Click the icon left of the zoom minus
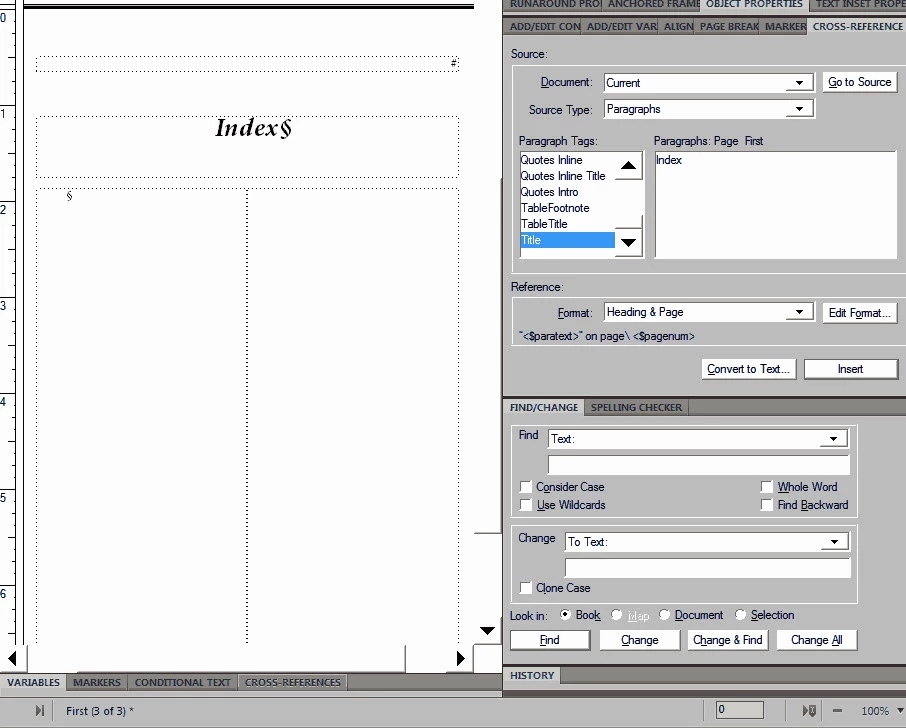906x728 pixels. (810, 711)
